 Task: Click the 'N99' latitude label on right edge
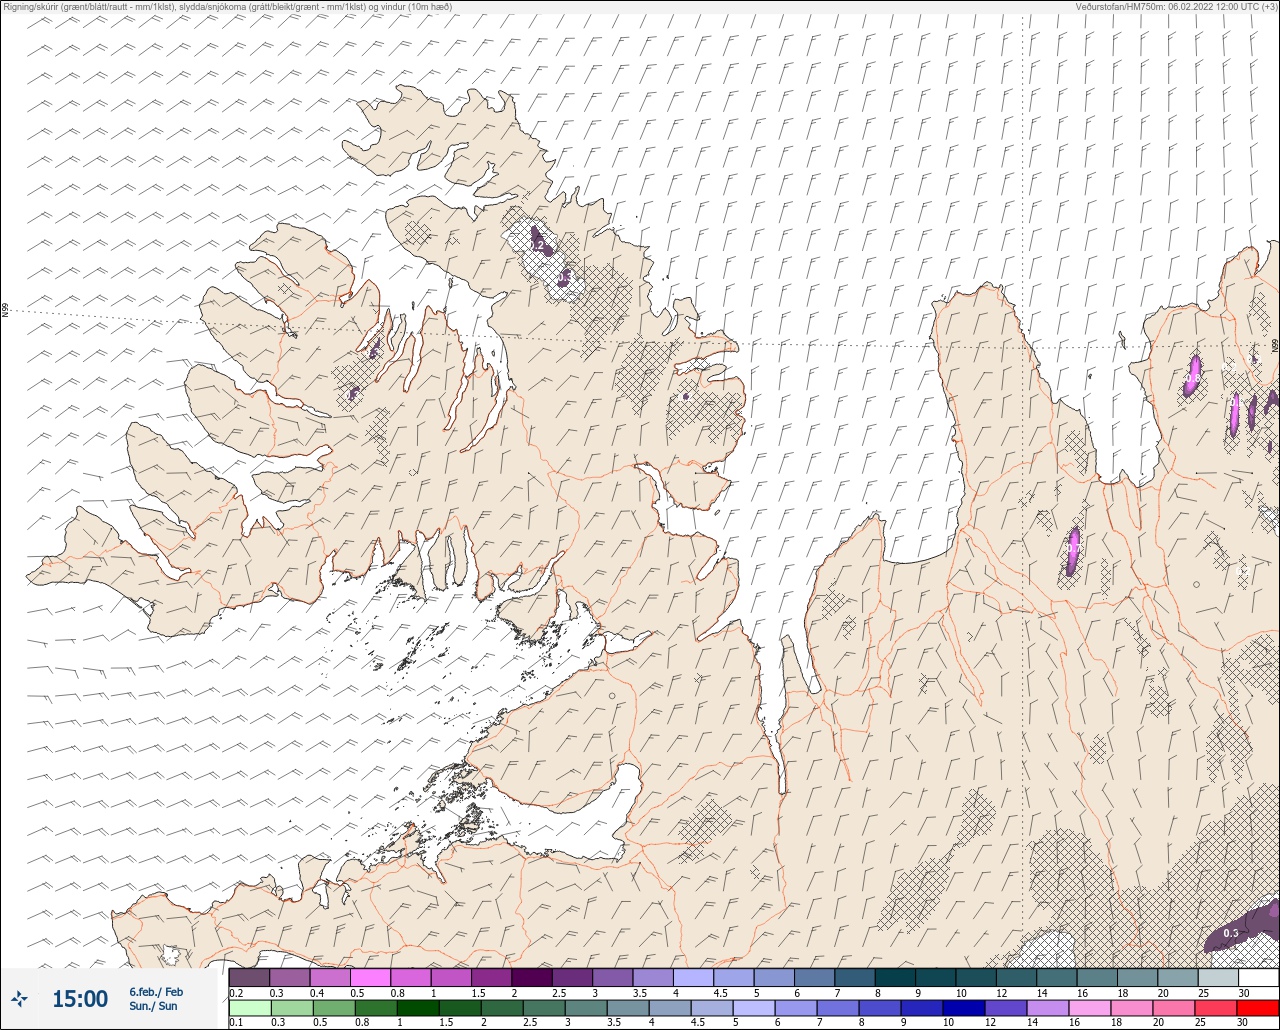click(1275, 347)
